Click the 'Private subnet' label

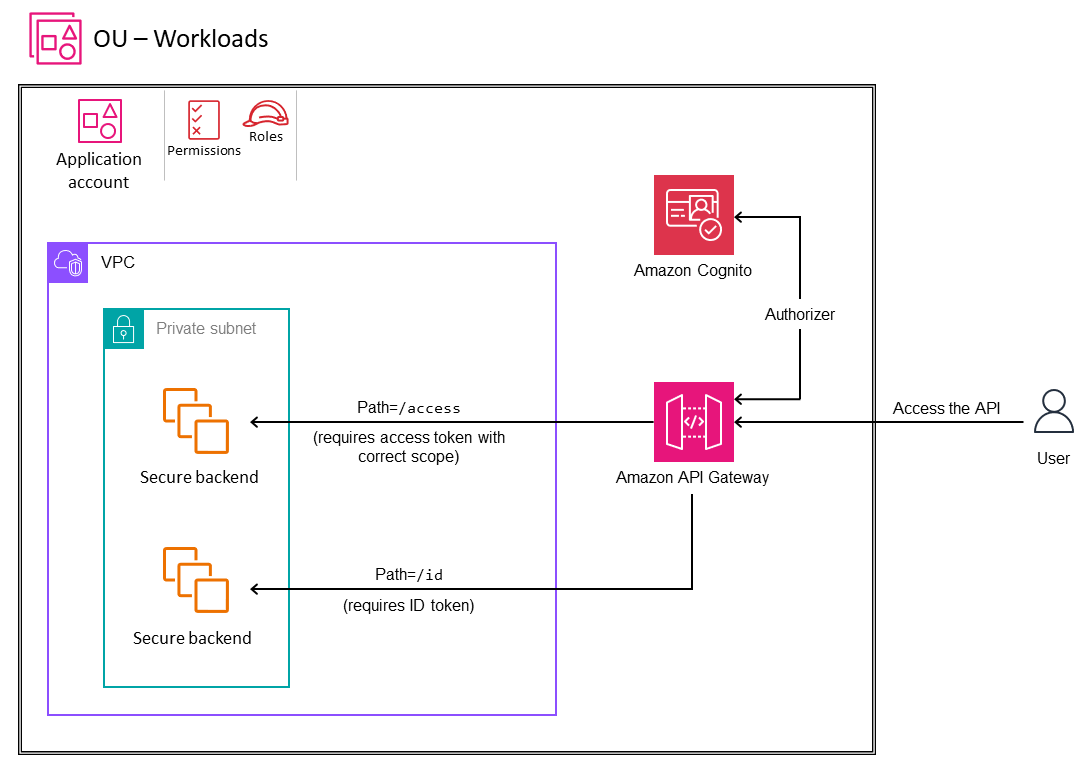click(206, 328)
